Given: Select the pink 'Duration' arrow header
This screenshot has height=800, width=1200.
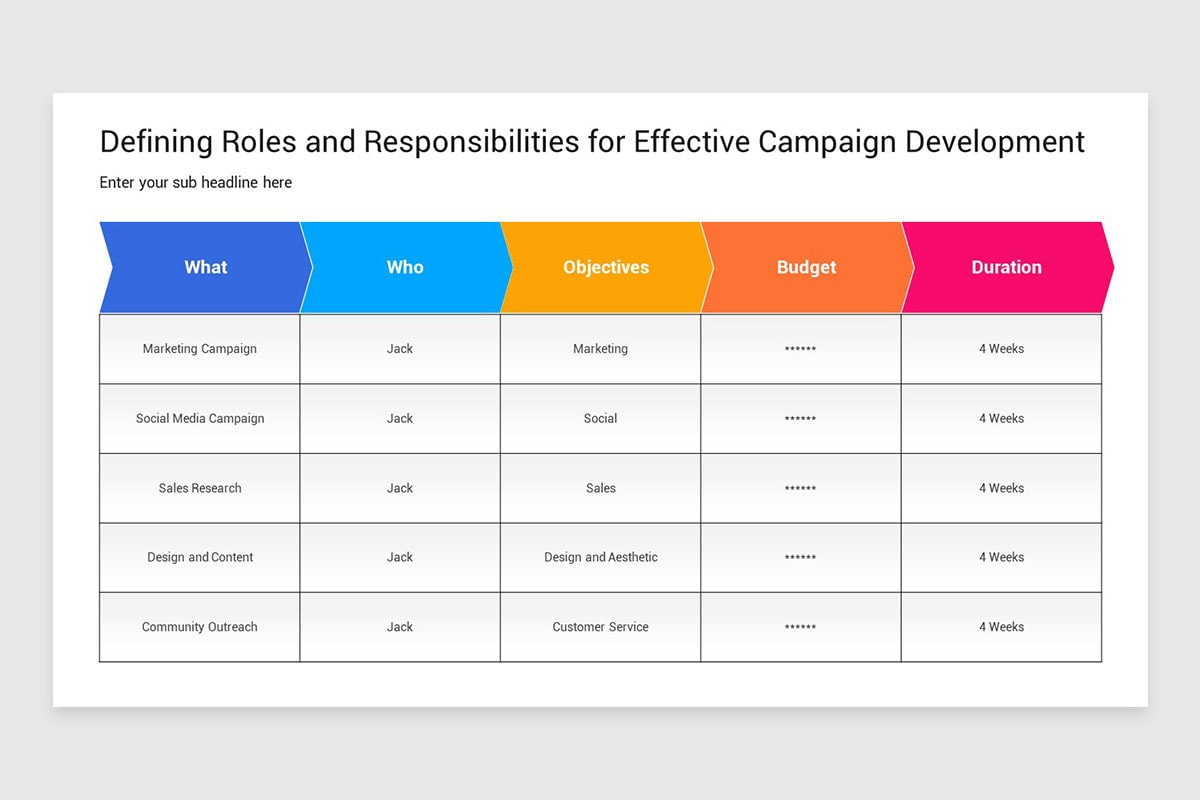Looking at the screenshot, I should click(1006, 267).
